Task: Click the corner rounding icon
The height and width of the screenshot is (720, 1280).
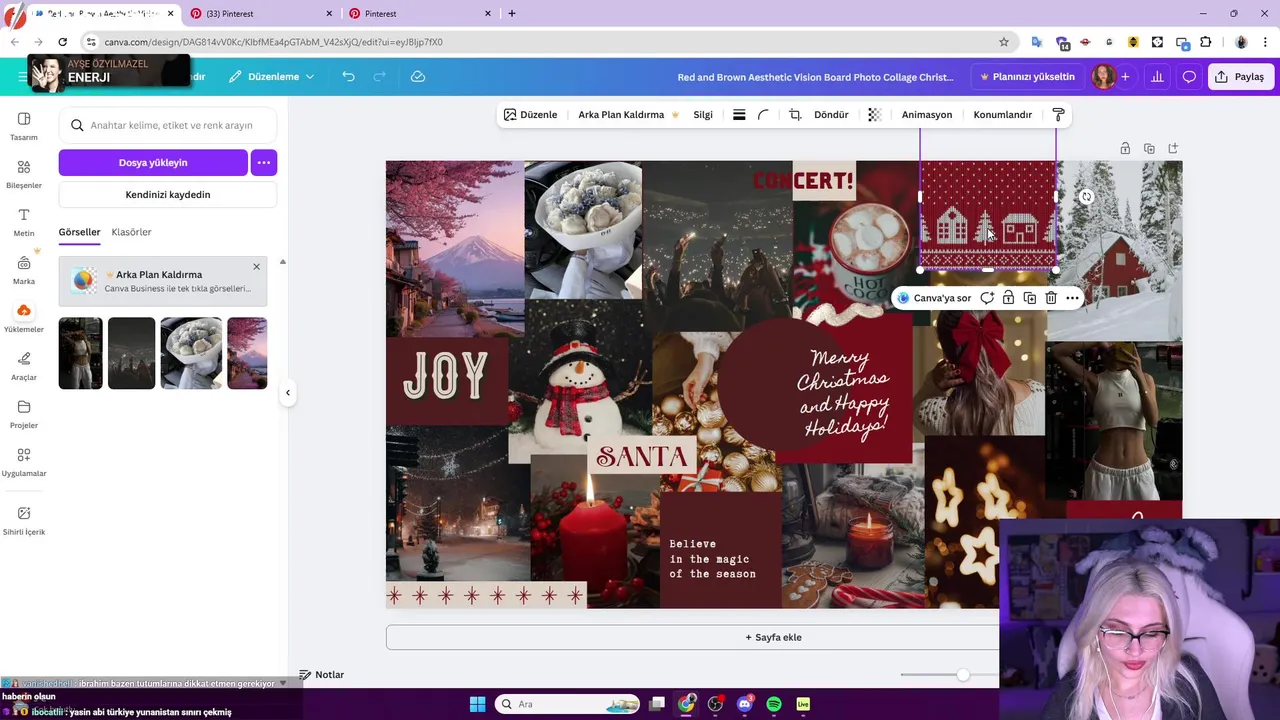Action: pos(763,115)
